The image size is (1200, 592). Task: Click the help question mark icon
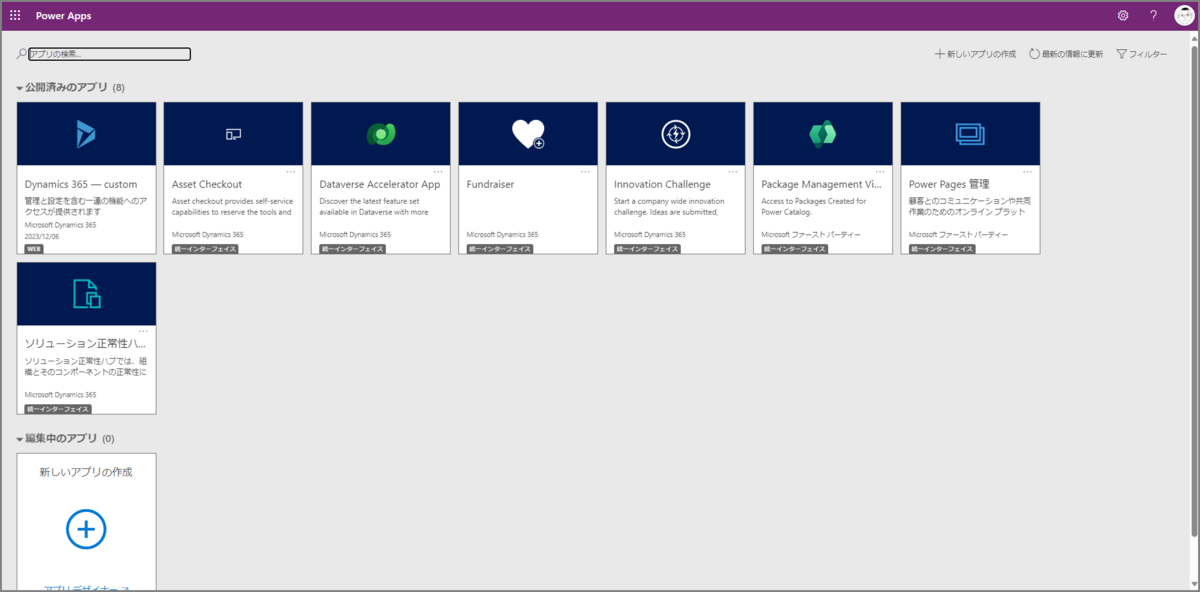pyautogui.click(x=1153, y=15)
